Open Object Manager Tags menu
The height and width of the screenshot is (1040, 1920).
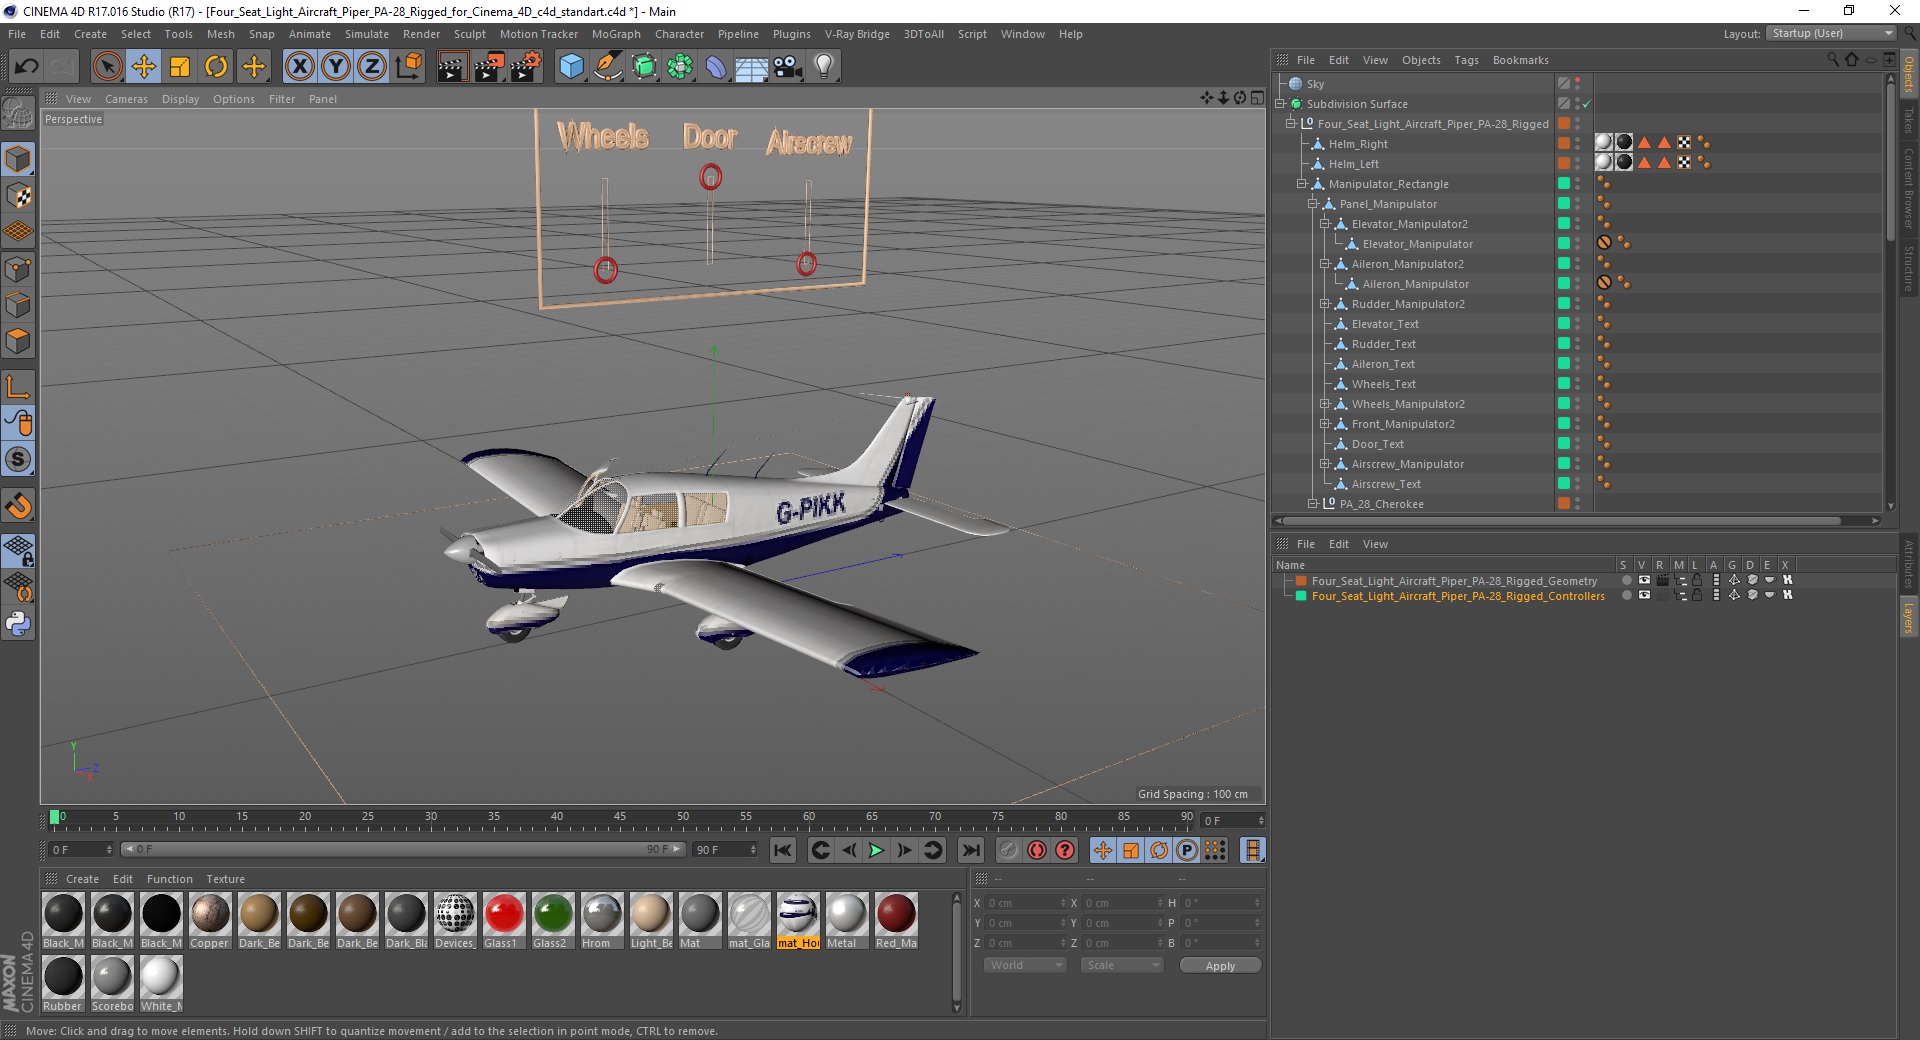(x=1466, y=60)
